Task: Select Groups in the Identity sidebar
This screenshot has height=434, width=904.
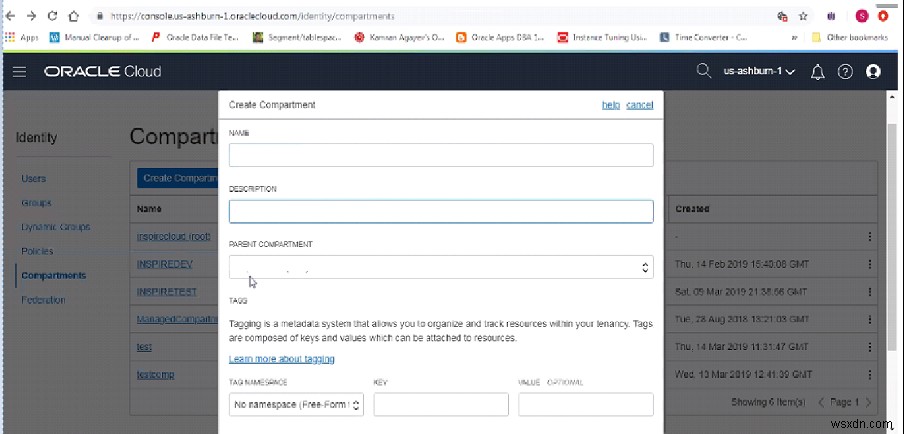Action: click(x=36, y=203)
